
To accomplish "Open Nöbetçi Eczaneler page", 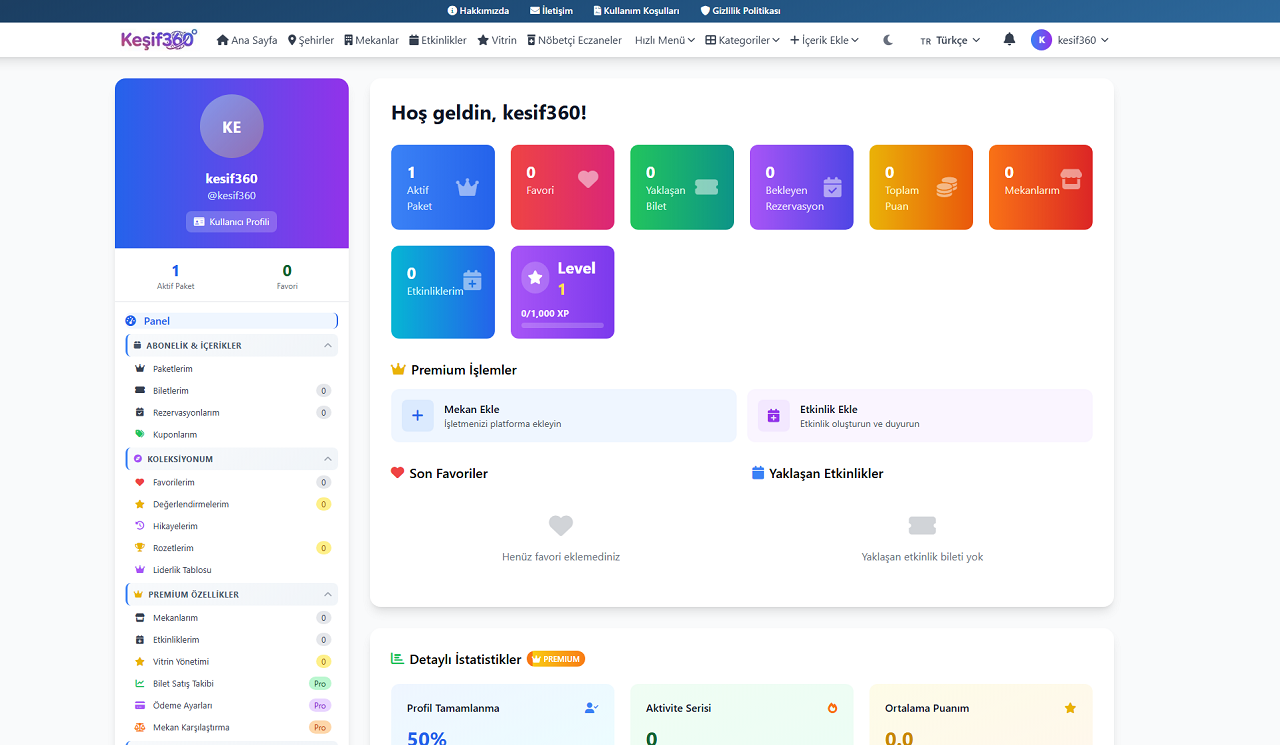I will point(574,40).
